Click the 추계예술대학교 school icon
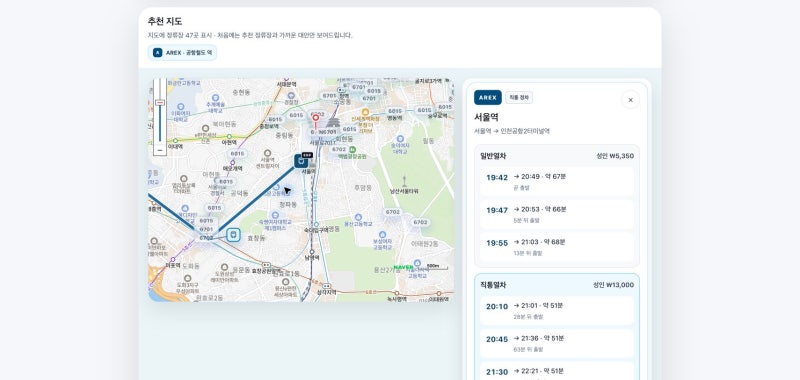 (215, 97)
